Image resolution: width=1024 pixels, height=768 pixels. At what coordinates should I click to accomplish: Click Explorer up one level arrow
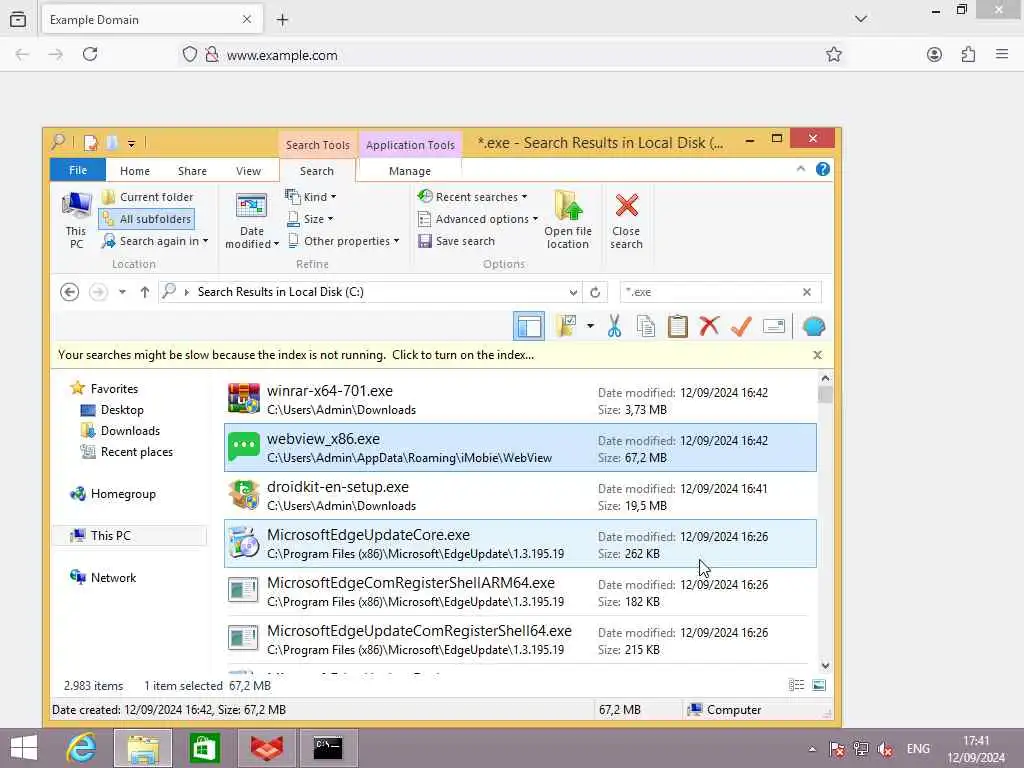(145, 292)
